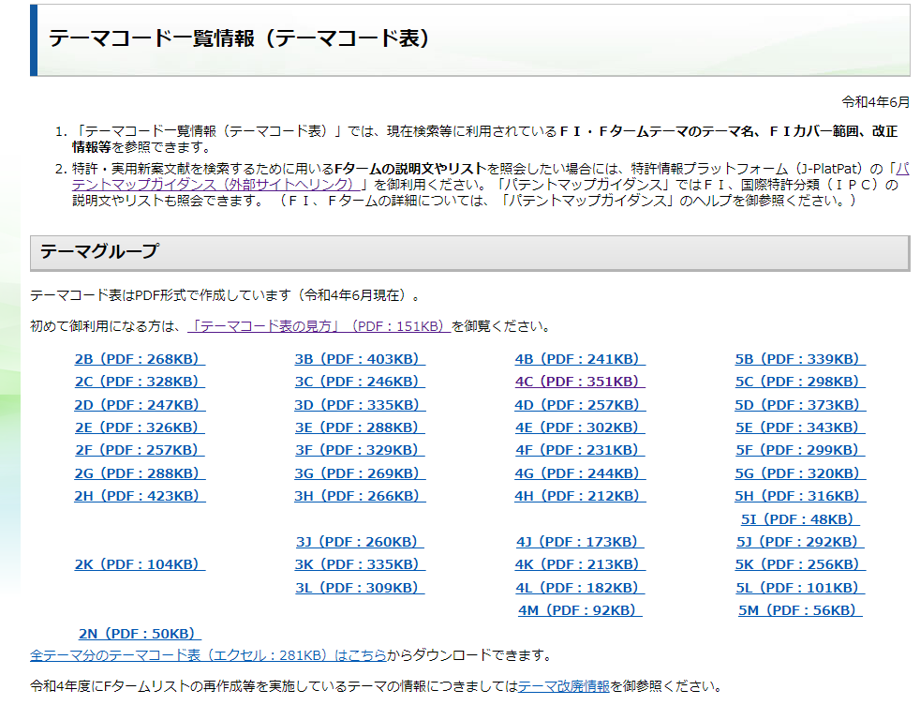Select the 2H (PDF: 423KB) link
The image size is (920, 720).
point(140,496)
